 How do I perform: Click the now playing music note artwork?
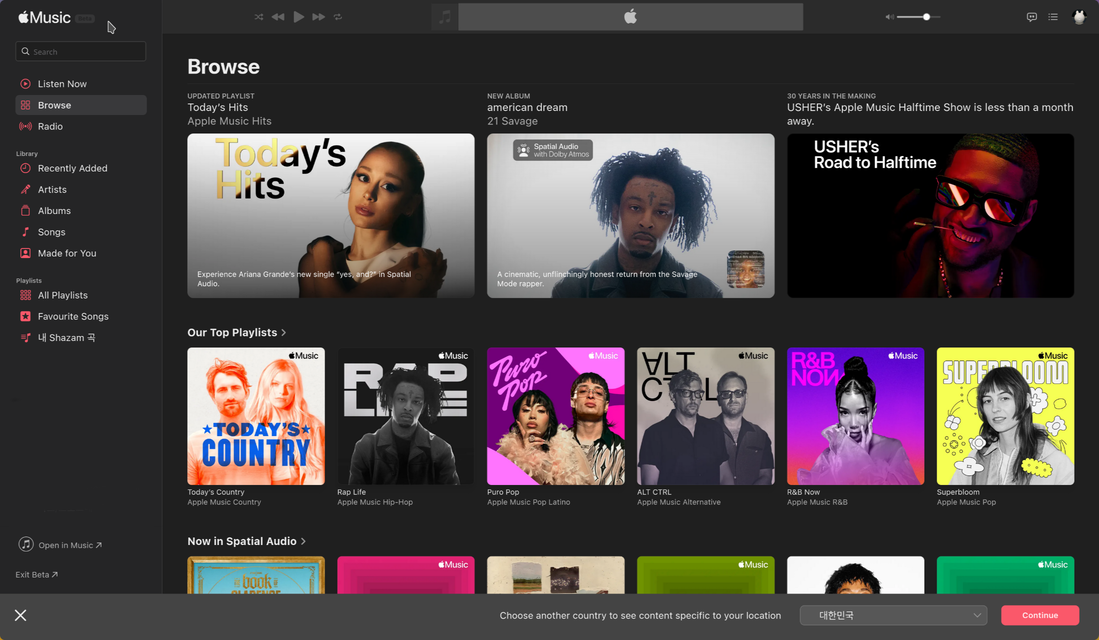pos(445,17)
